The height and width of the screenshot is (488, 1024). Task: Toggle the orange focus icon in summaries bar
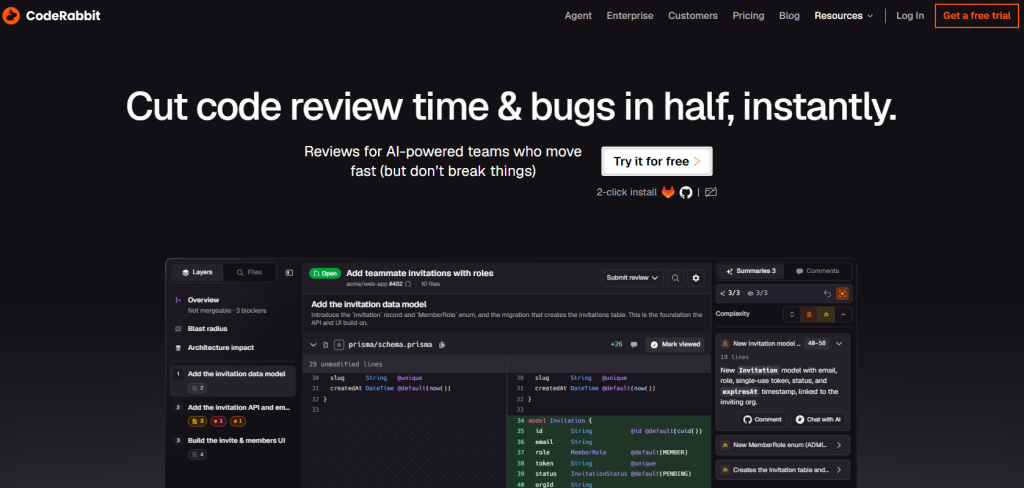842,293
